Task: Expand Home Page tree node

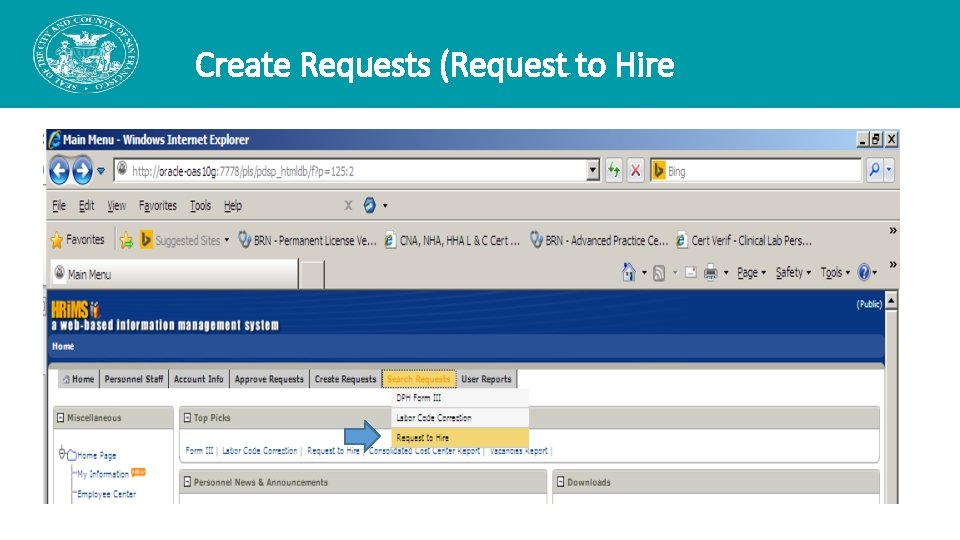Action: coord(62,454)
